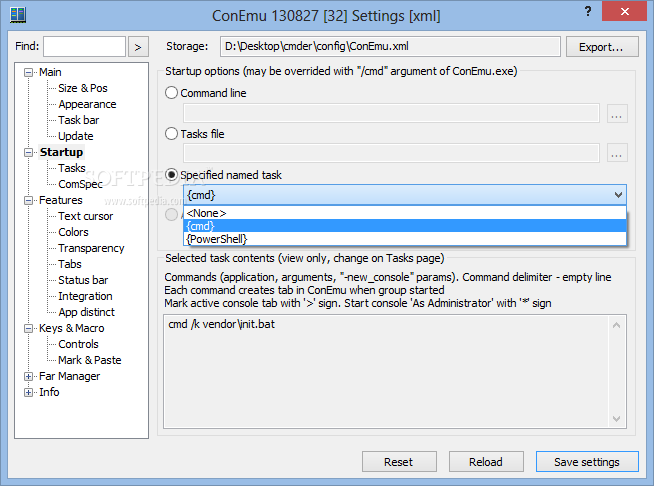Open the App distinct settings page
The height and width of the screenshot is (486, 654).
click(x=86, y=312)
